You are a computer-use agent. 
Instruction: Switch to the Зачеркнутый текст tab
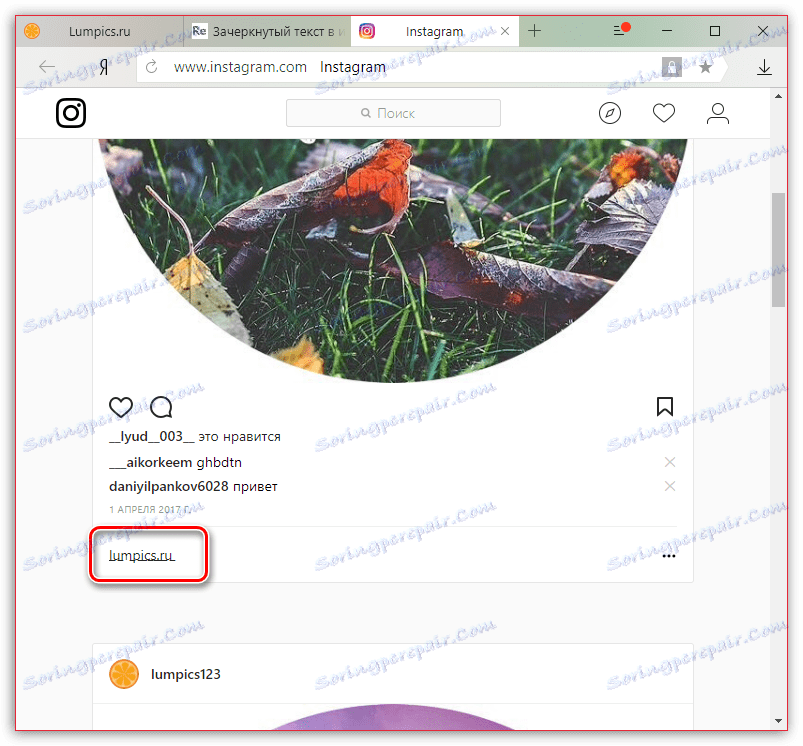click(267, 31)
